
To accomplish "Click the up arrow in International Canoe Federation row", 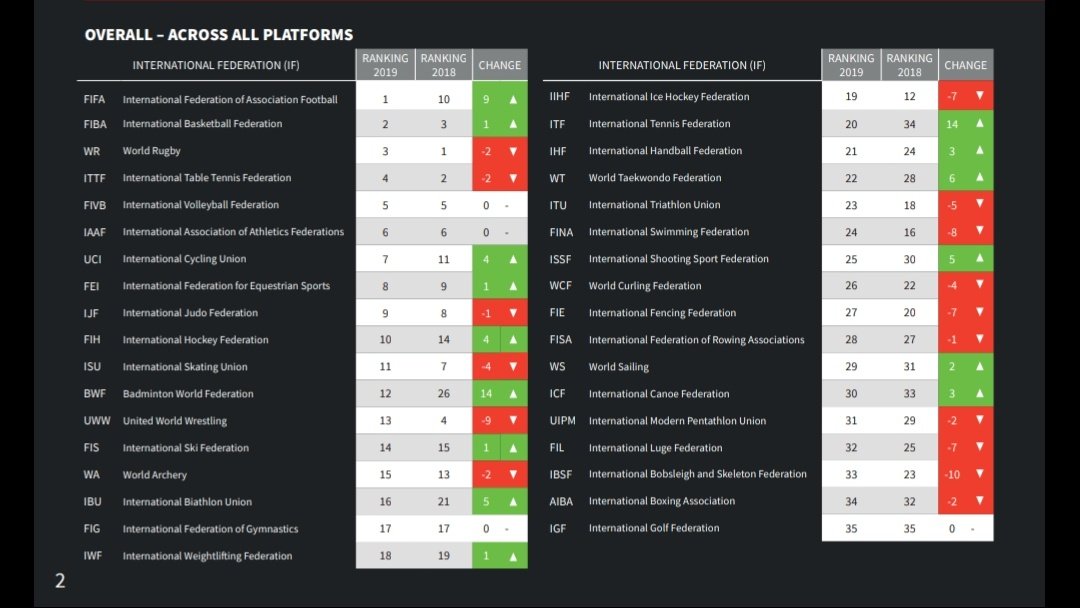I will pos(979,393).
